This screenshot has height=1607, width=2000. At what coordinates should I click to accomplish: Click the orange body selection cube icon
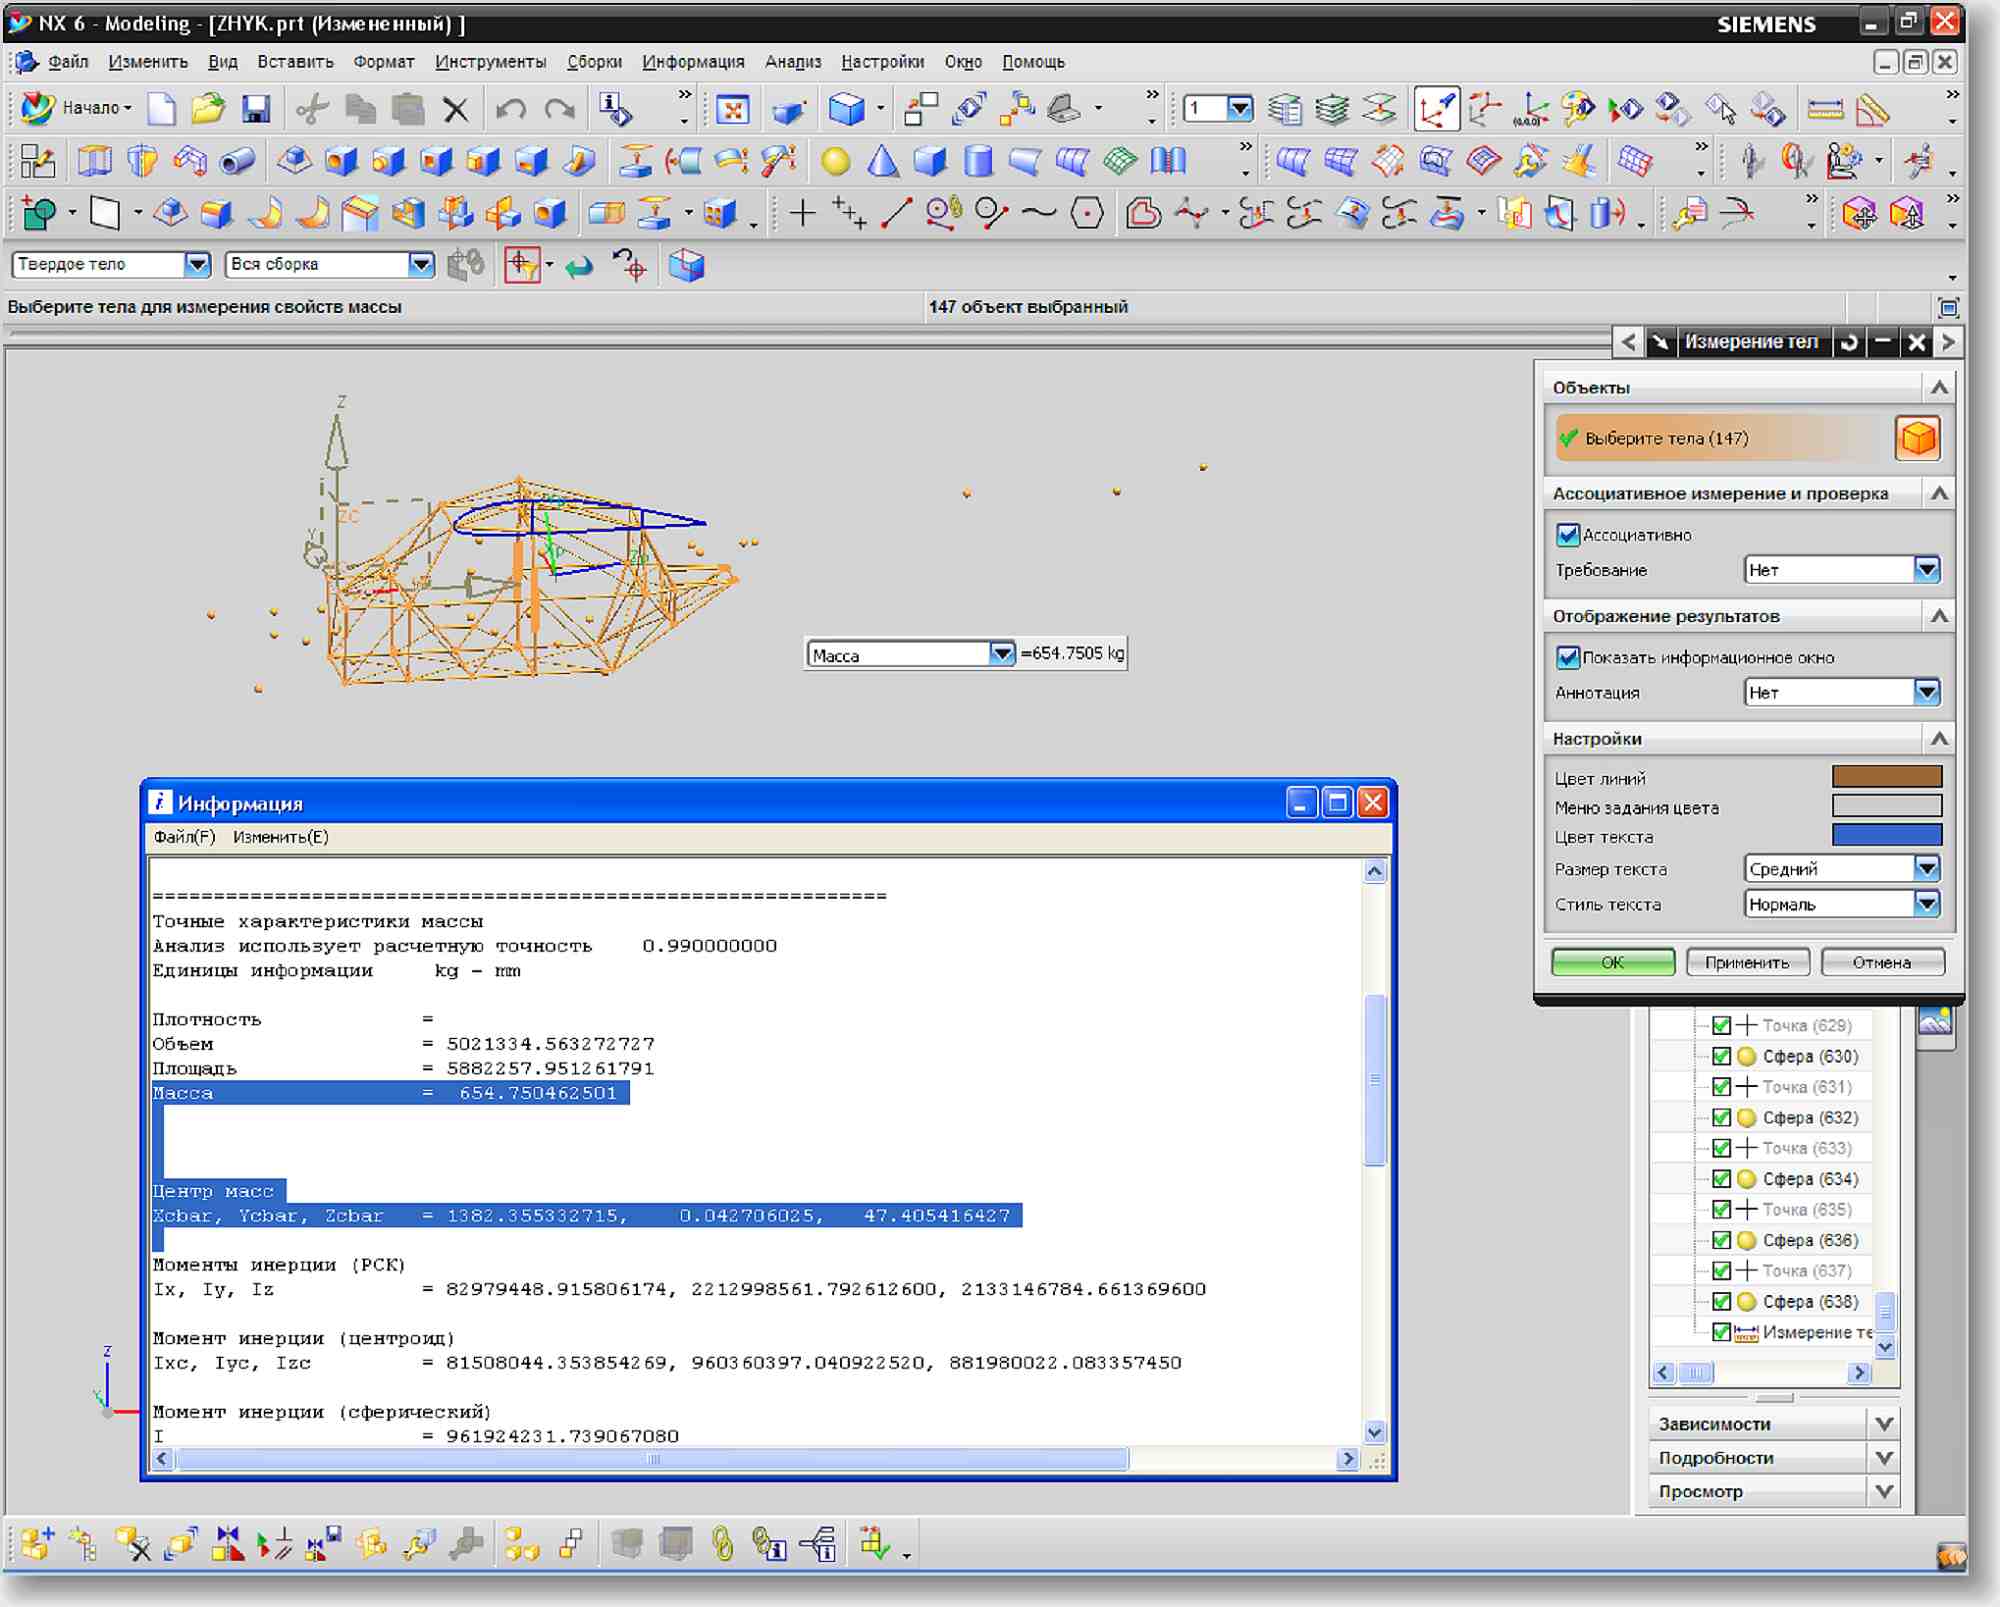[1917, 438]
